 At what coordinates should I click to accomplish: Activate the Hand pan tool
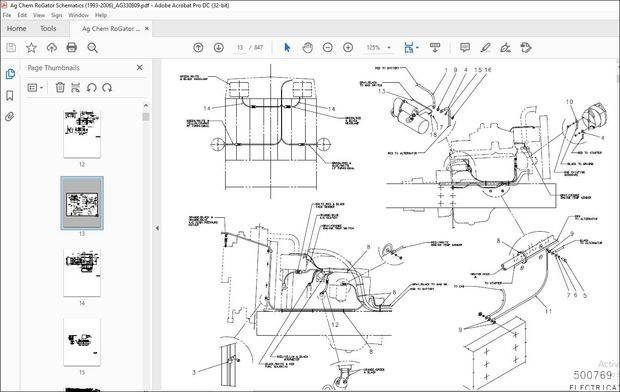[307, 47]
